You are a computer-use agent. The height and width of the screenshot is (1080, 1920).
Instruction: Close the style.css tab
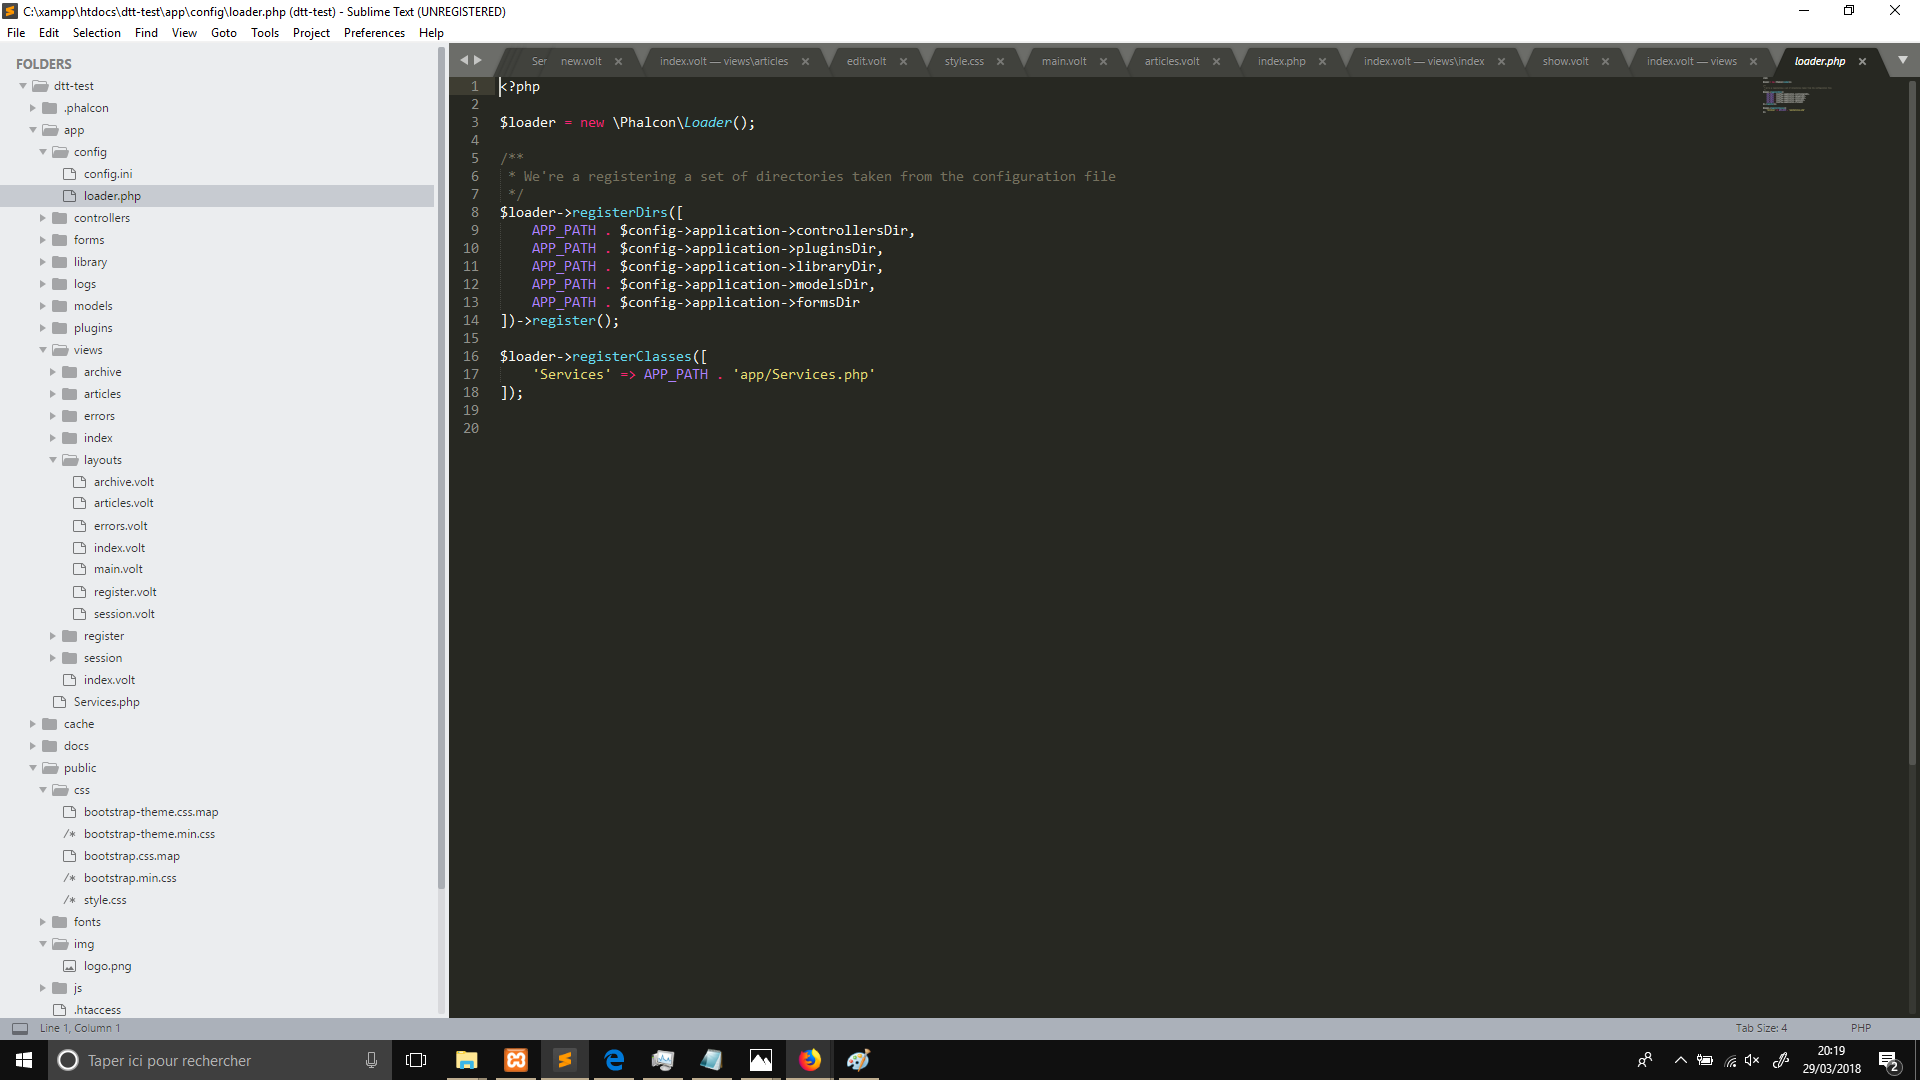[1000, 62]
